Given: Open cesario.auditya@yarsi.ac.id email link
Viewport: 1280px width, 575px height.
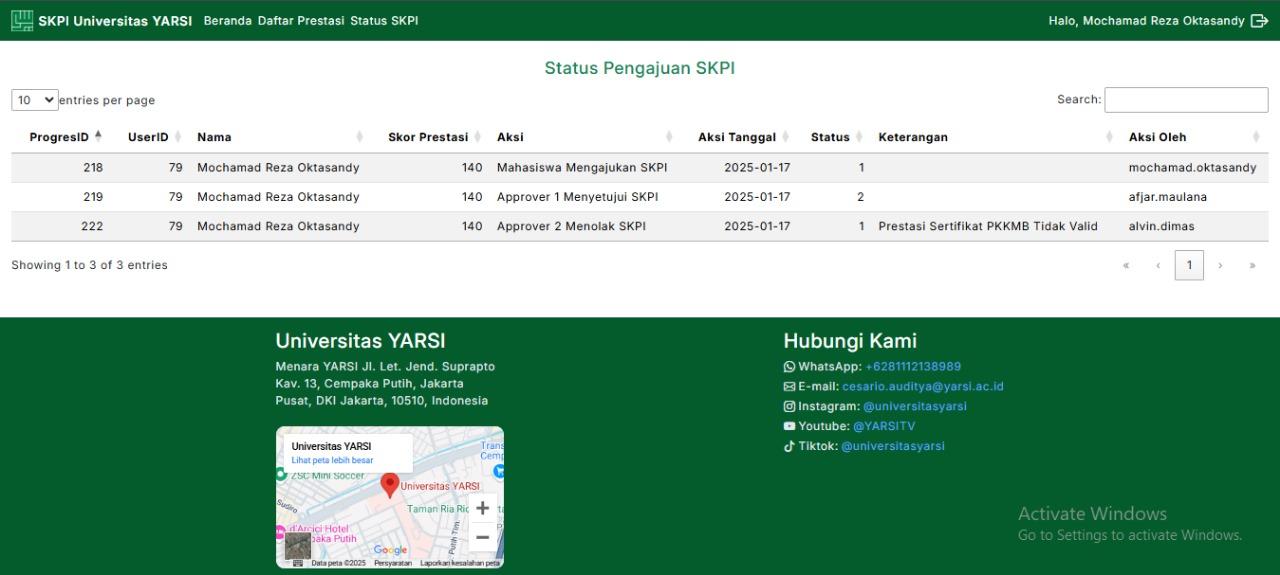Looking at the screenshot, I should coord(923,387).
